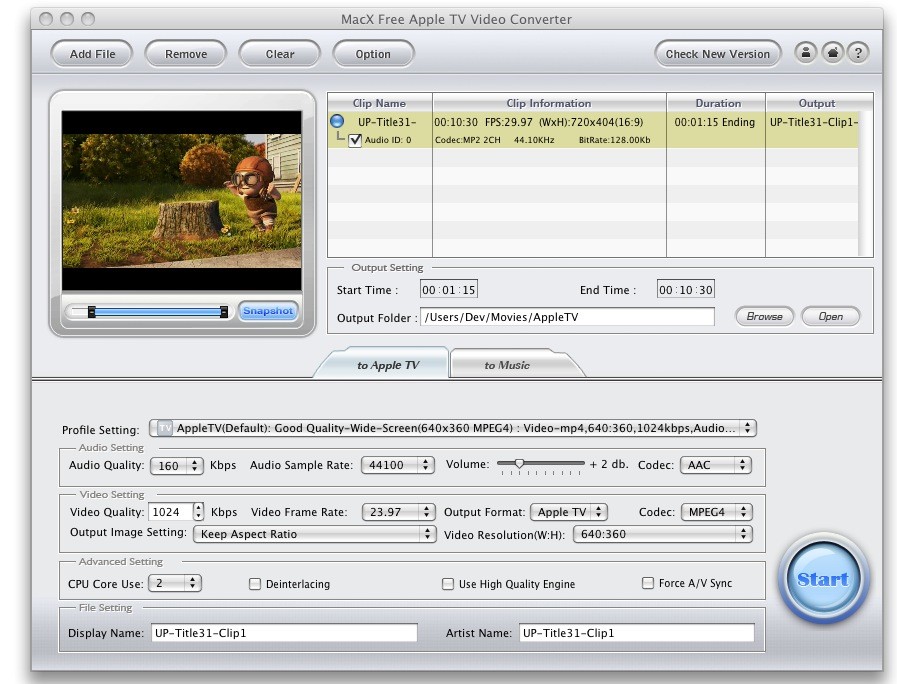Open the audio Codec AAC dropdown
Image resolution: width=897 pixels, height=684 pixels.
click(716, 465)
